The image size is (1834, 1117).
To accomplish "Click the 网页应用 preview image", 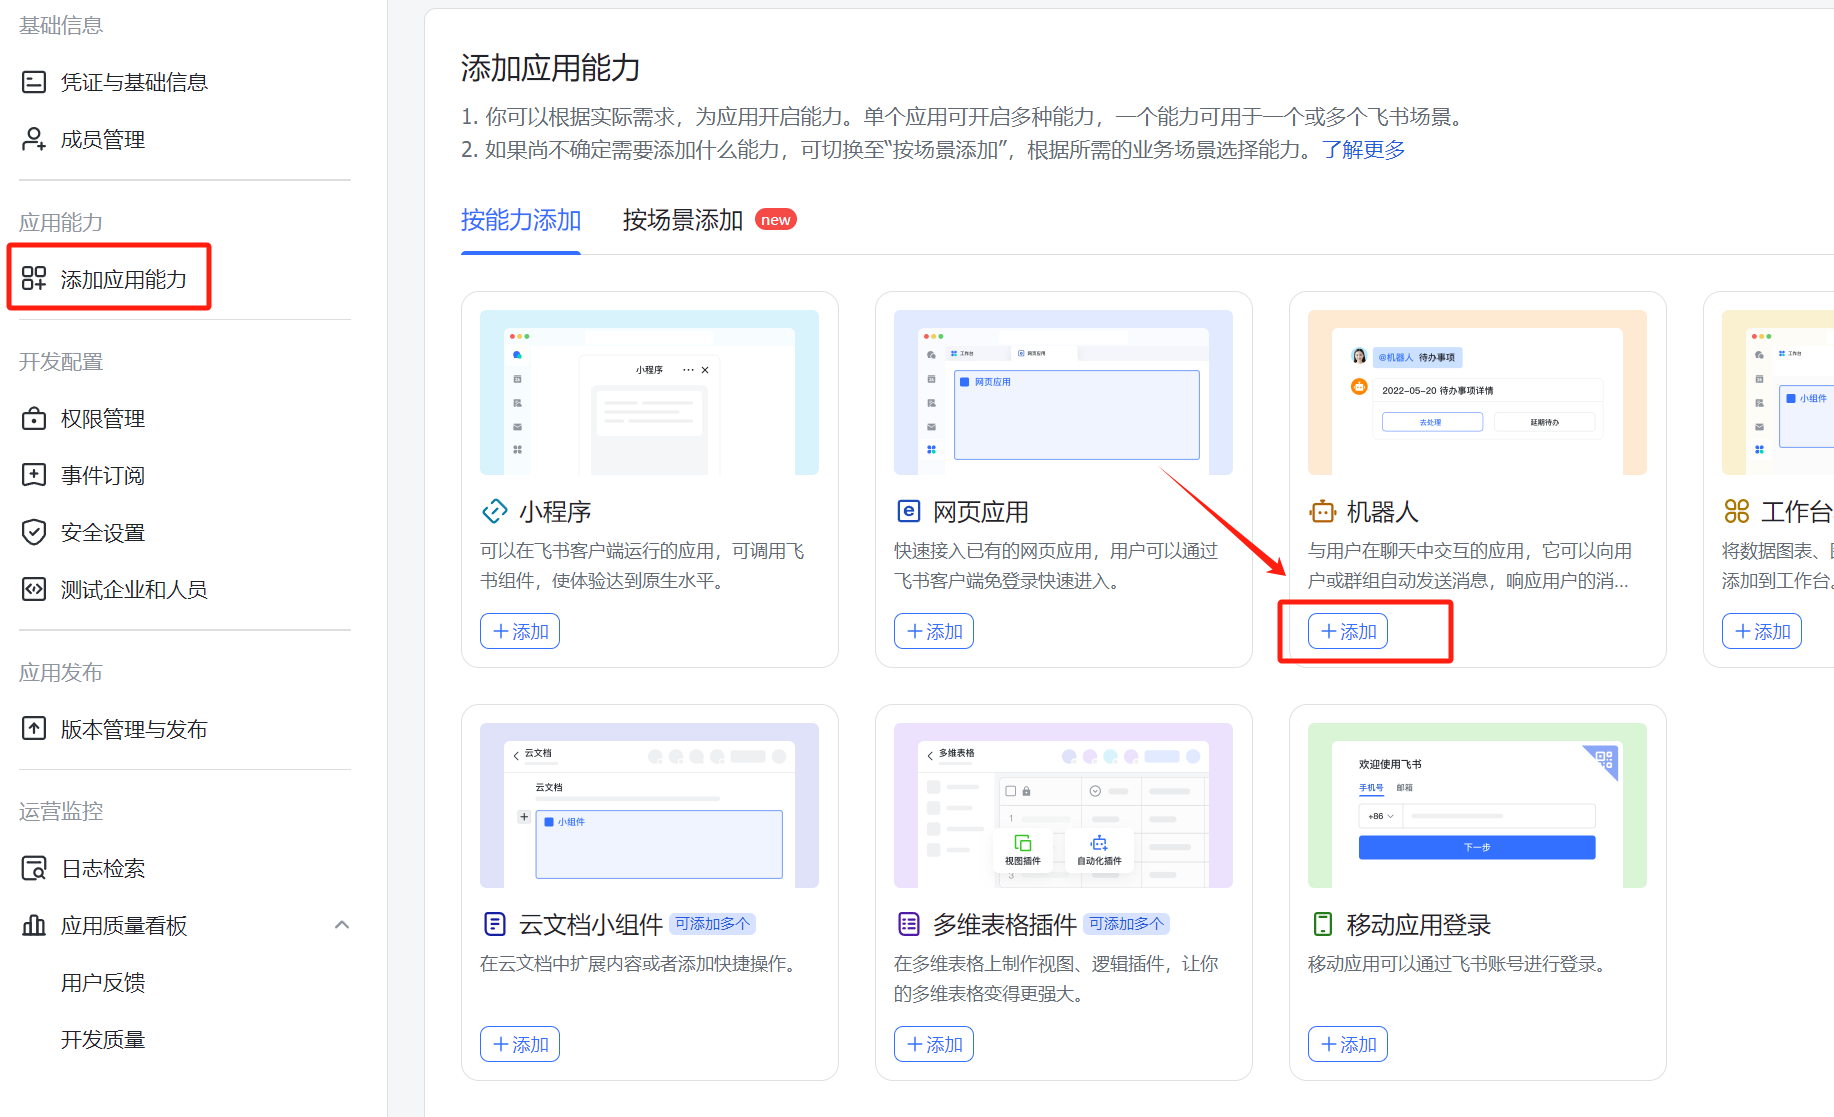I will [x=1063, y=392].
